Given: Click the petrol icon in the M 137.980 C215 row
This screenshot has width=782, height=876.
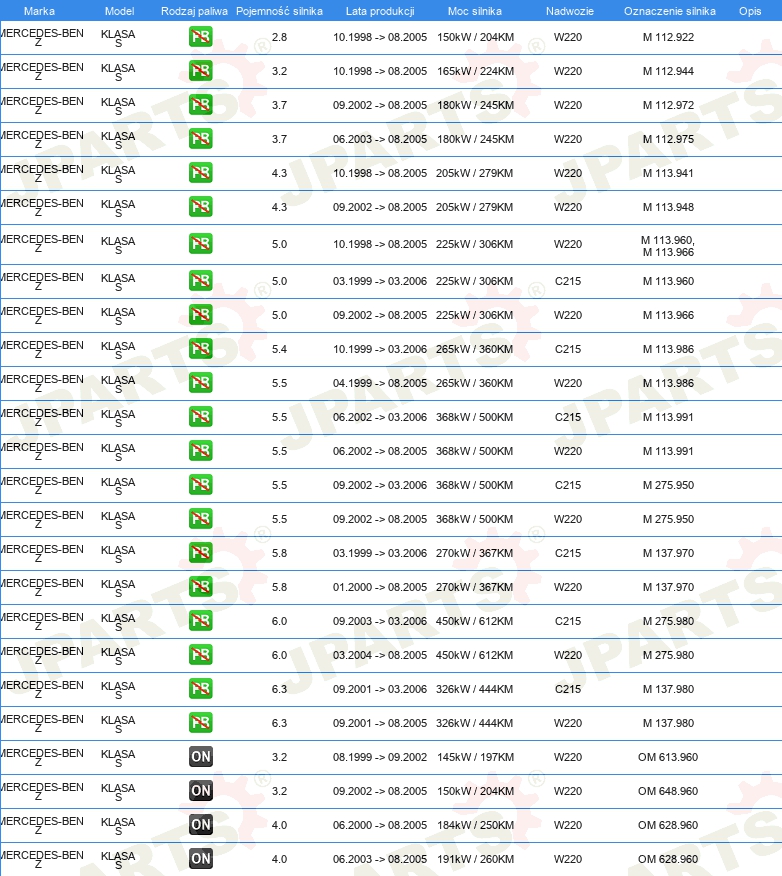Looking at the screenshot, I should tap(201, 689).
